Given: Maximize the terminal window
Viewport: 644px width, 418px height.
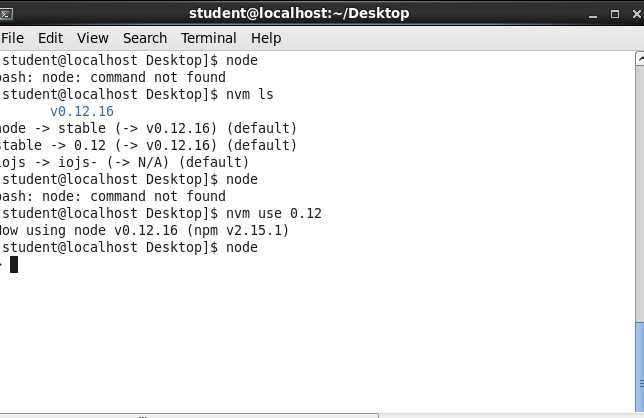Looking at the screenshot, I should 615,14.
